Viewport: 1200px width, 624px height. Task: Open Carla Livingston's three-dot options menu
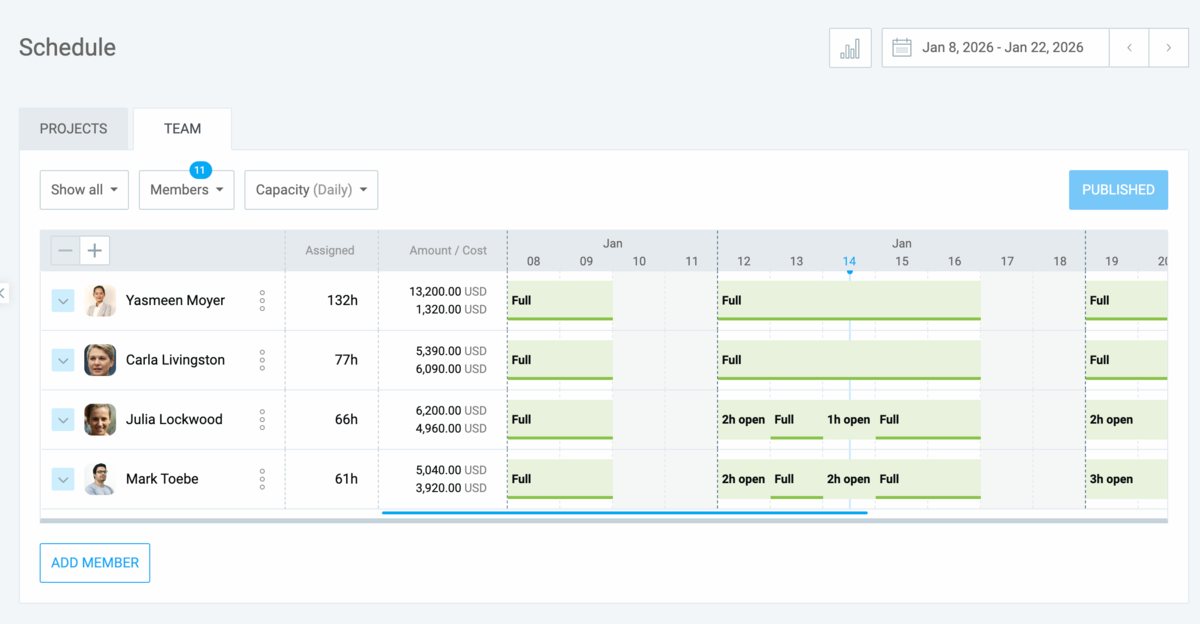pyautogui.click(x=263, y=360)
